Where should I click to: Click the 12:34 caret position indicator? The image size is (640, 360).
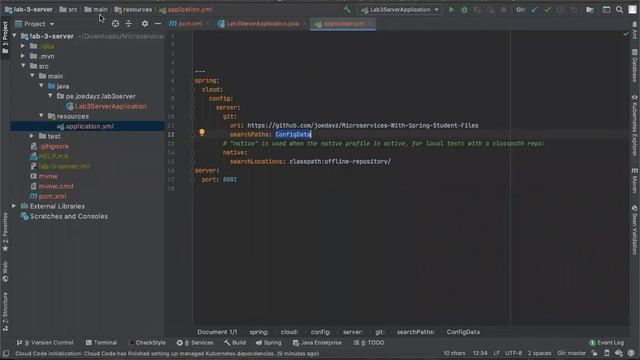pyautogui.click(x=480, y=353)
